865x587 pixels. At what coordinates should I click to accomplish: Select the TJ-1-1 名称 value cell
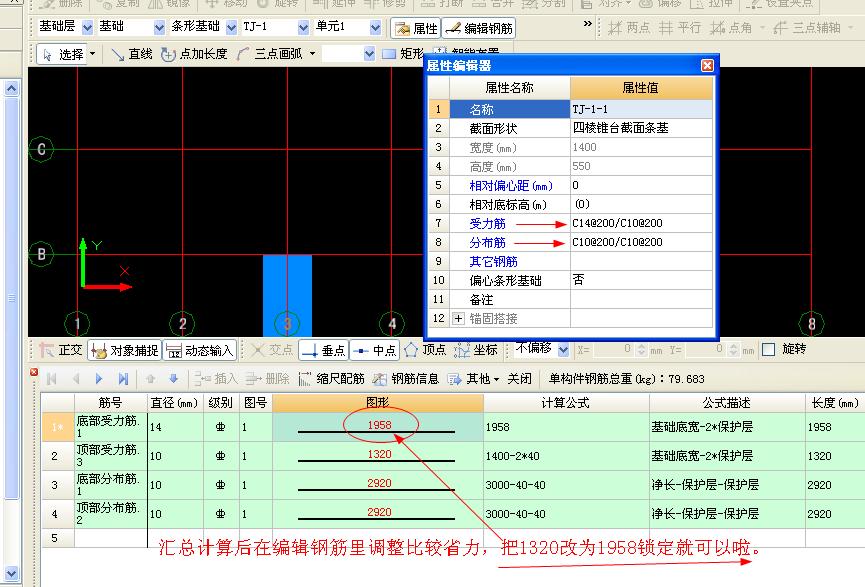642,109
